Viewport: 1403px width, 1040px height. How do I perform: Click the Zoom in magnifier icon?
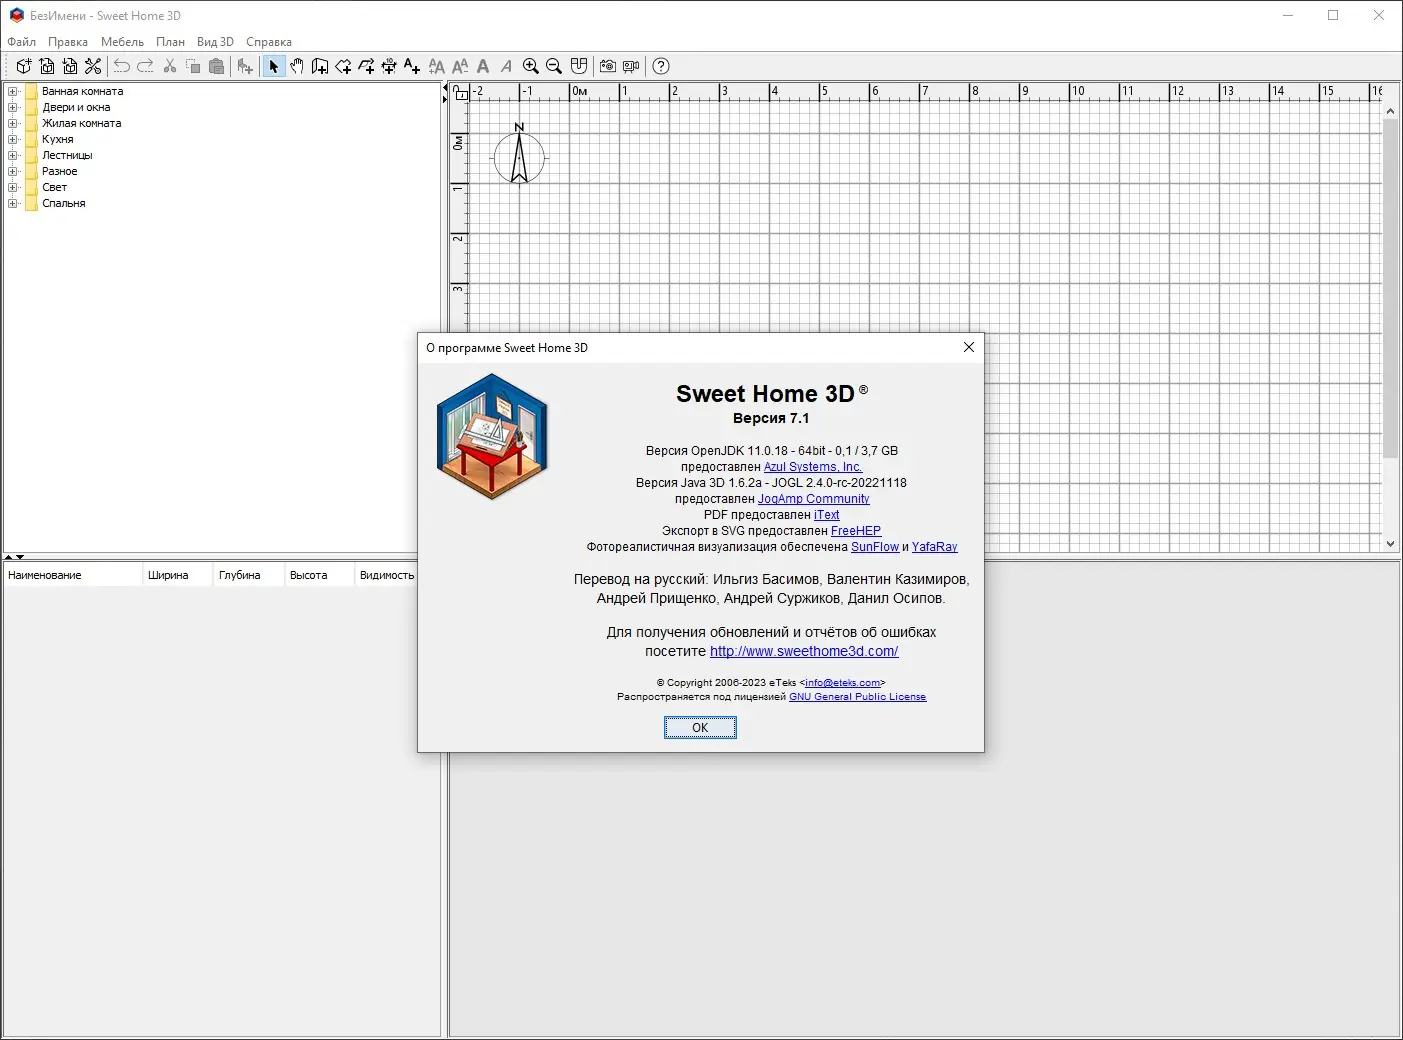point(531,66)
